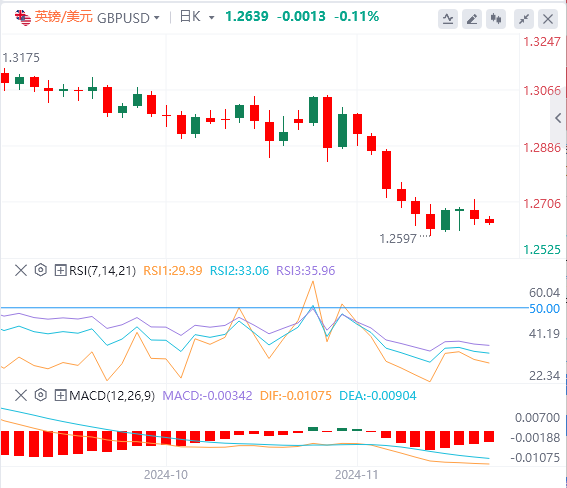Open MACD indicator settings gear

click(x=40, y=395)
